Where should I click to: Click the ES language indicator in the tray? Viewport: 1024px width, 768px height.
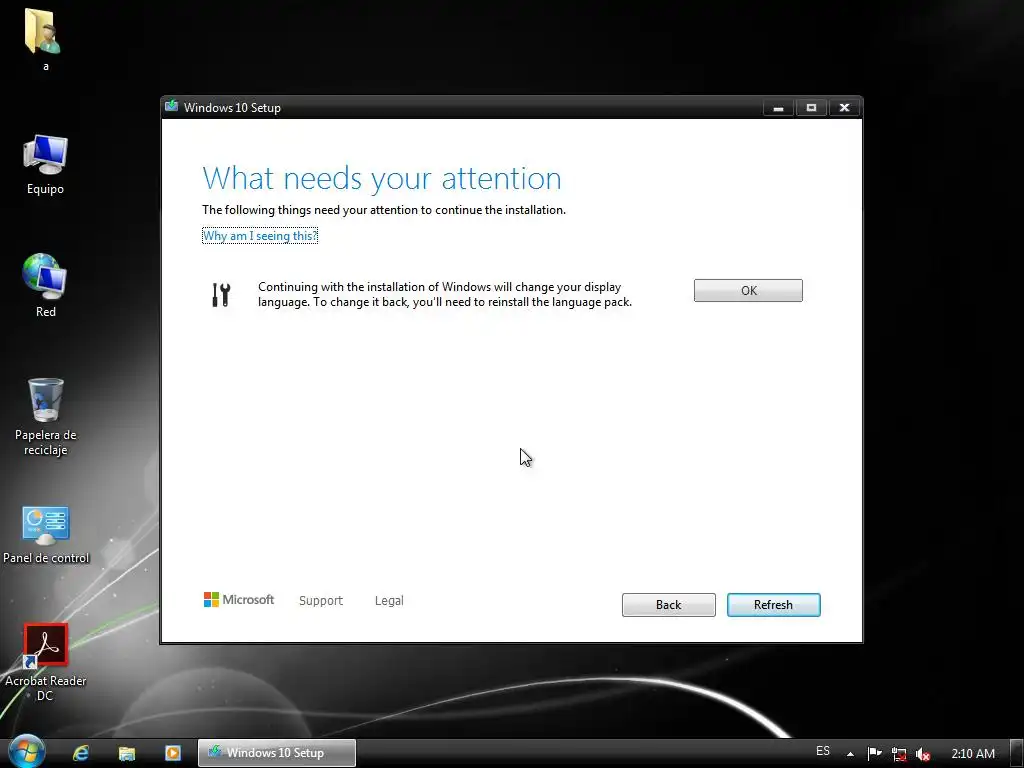point(823,752)
